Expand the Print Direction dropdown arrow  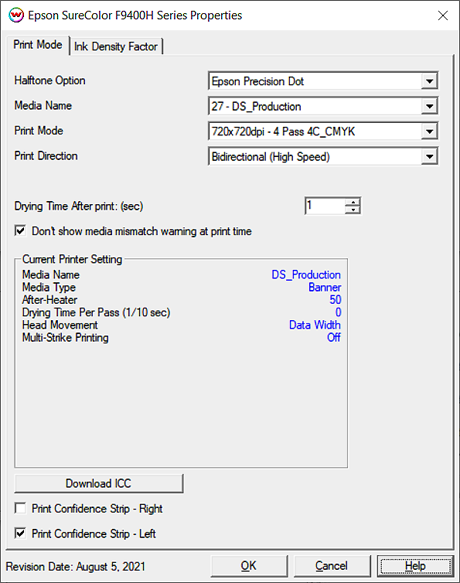tap(430, 157)
